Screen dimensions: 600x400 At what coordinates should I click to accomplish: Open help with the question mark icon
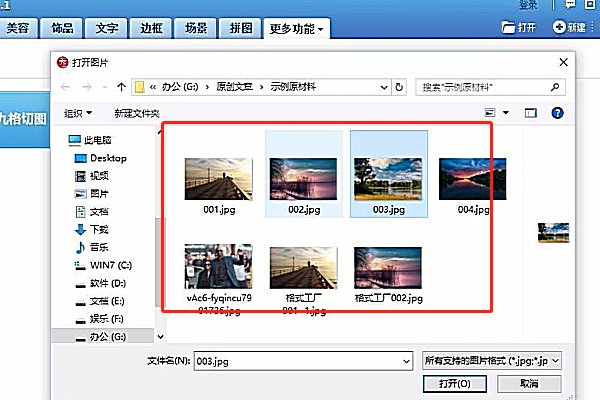coord(557,113)
